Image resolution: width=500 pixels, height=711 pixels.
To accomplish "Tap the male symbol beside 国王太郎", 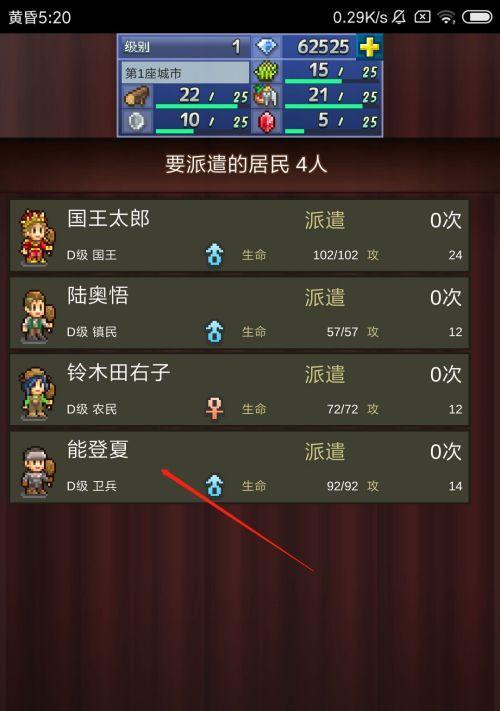I will 214,254.
